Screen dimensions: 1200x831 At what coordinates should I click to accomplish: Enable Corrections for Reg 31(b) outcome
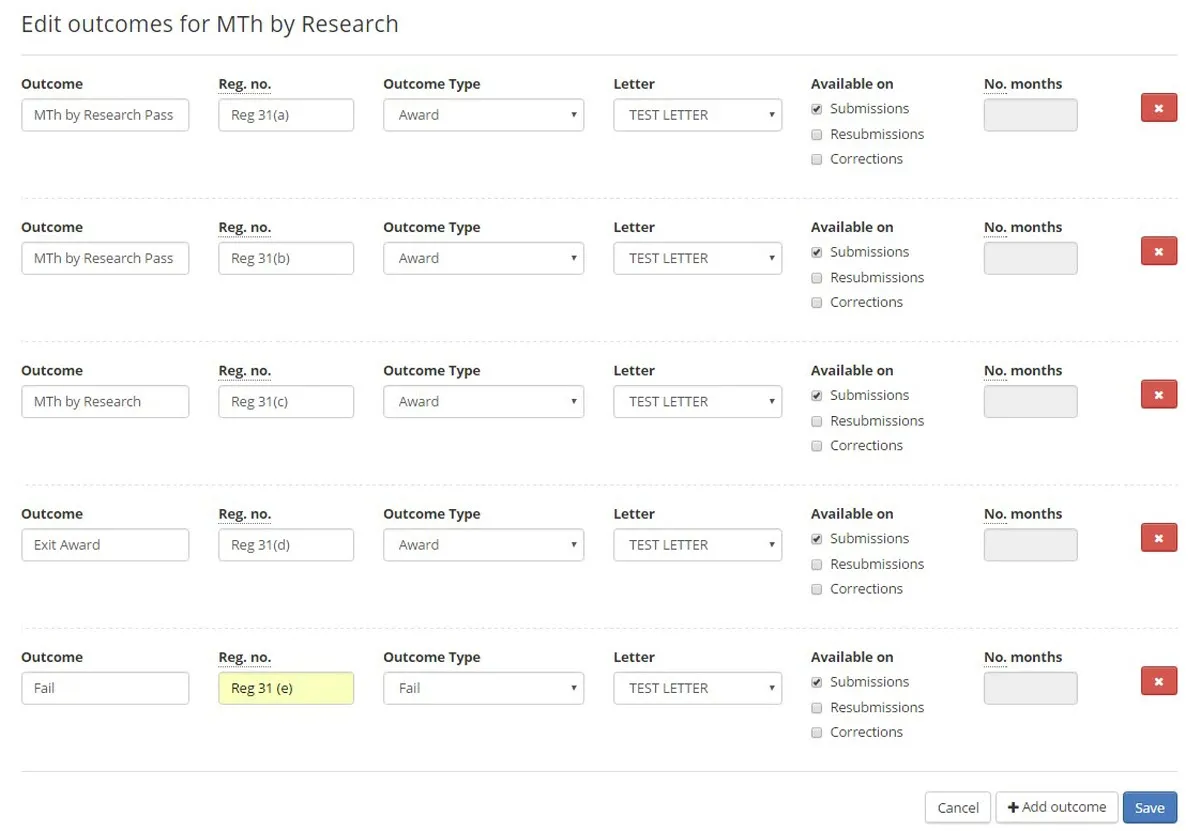tap(817, 302)
